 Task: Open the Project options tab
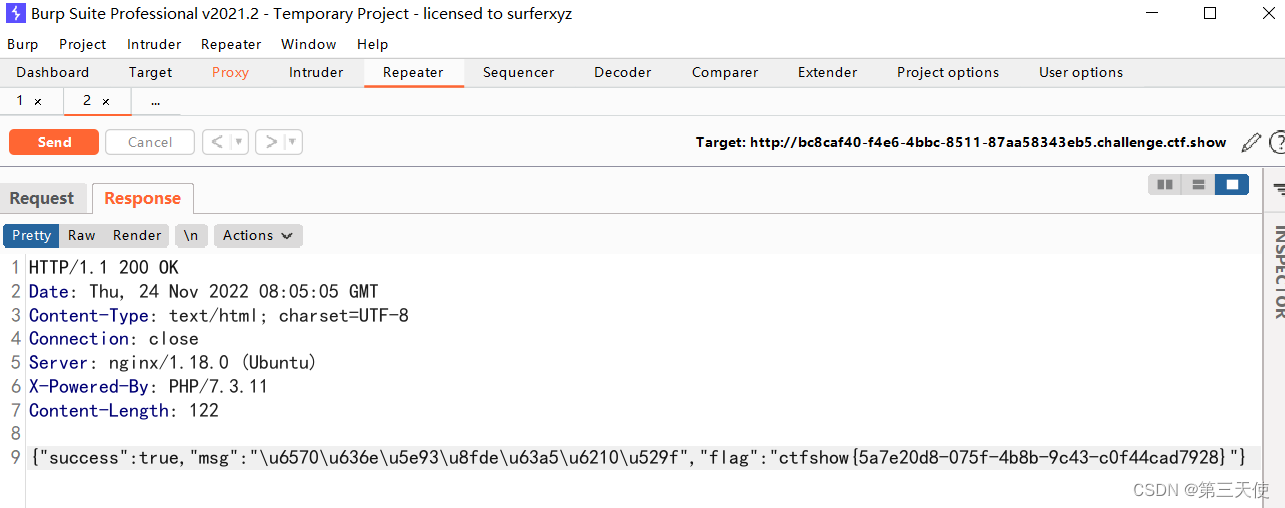pyautogui.click(x=948, y=72)
